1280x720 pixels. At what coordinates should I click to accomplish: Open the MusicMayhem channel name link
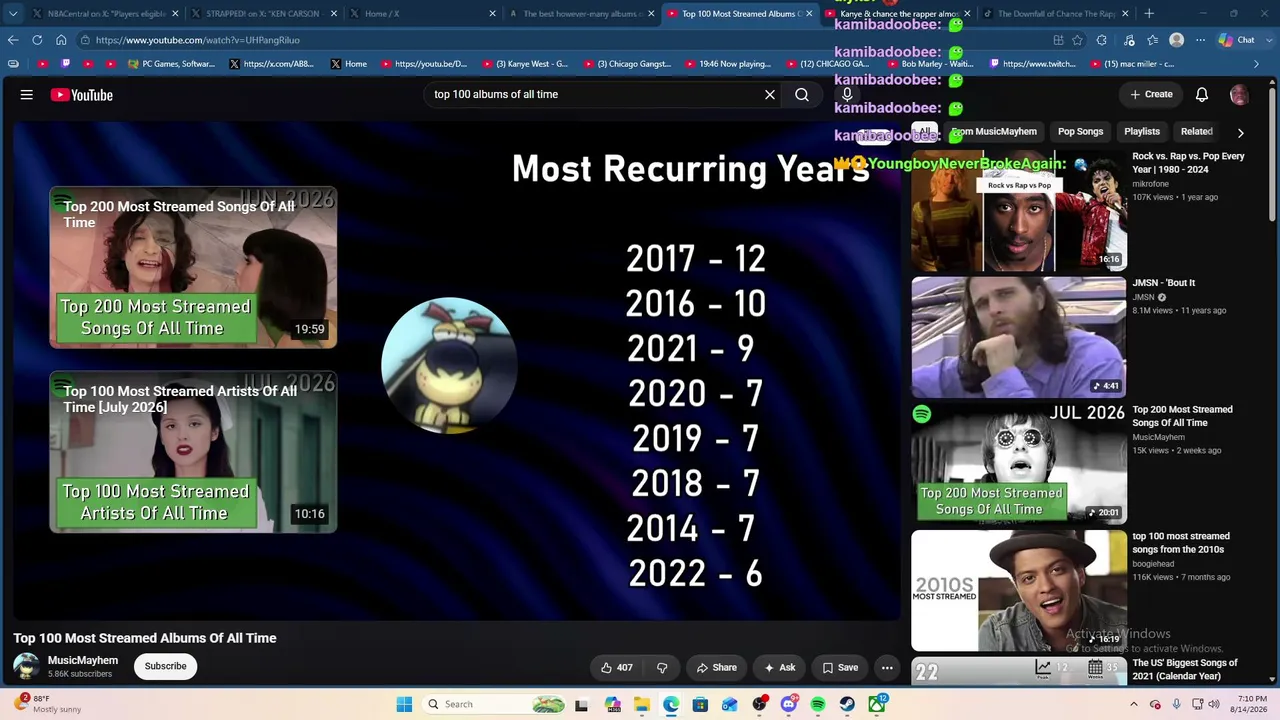(83, 660)
